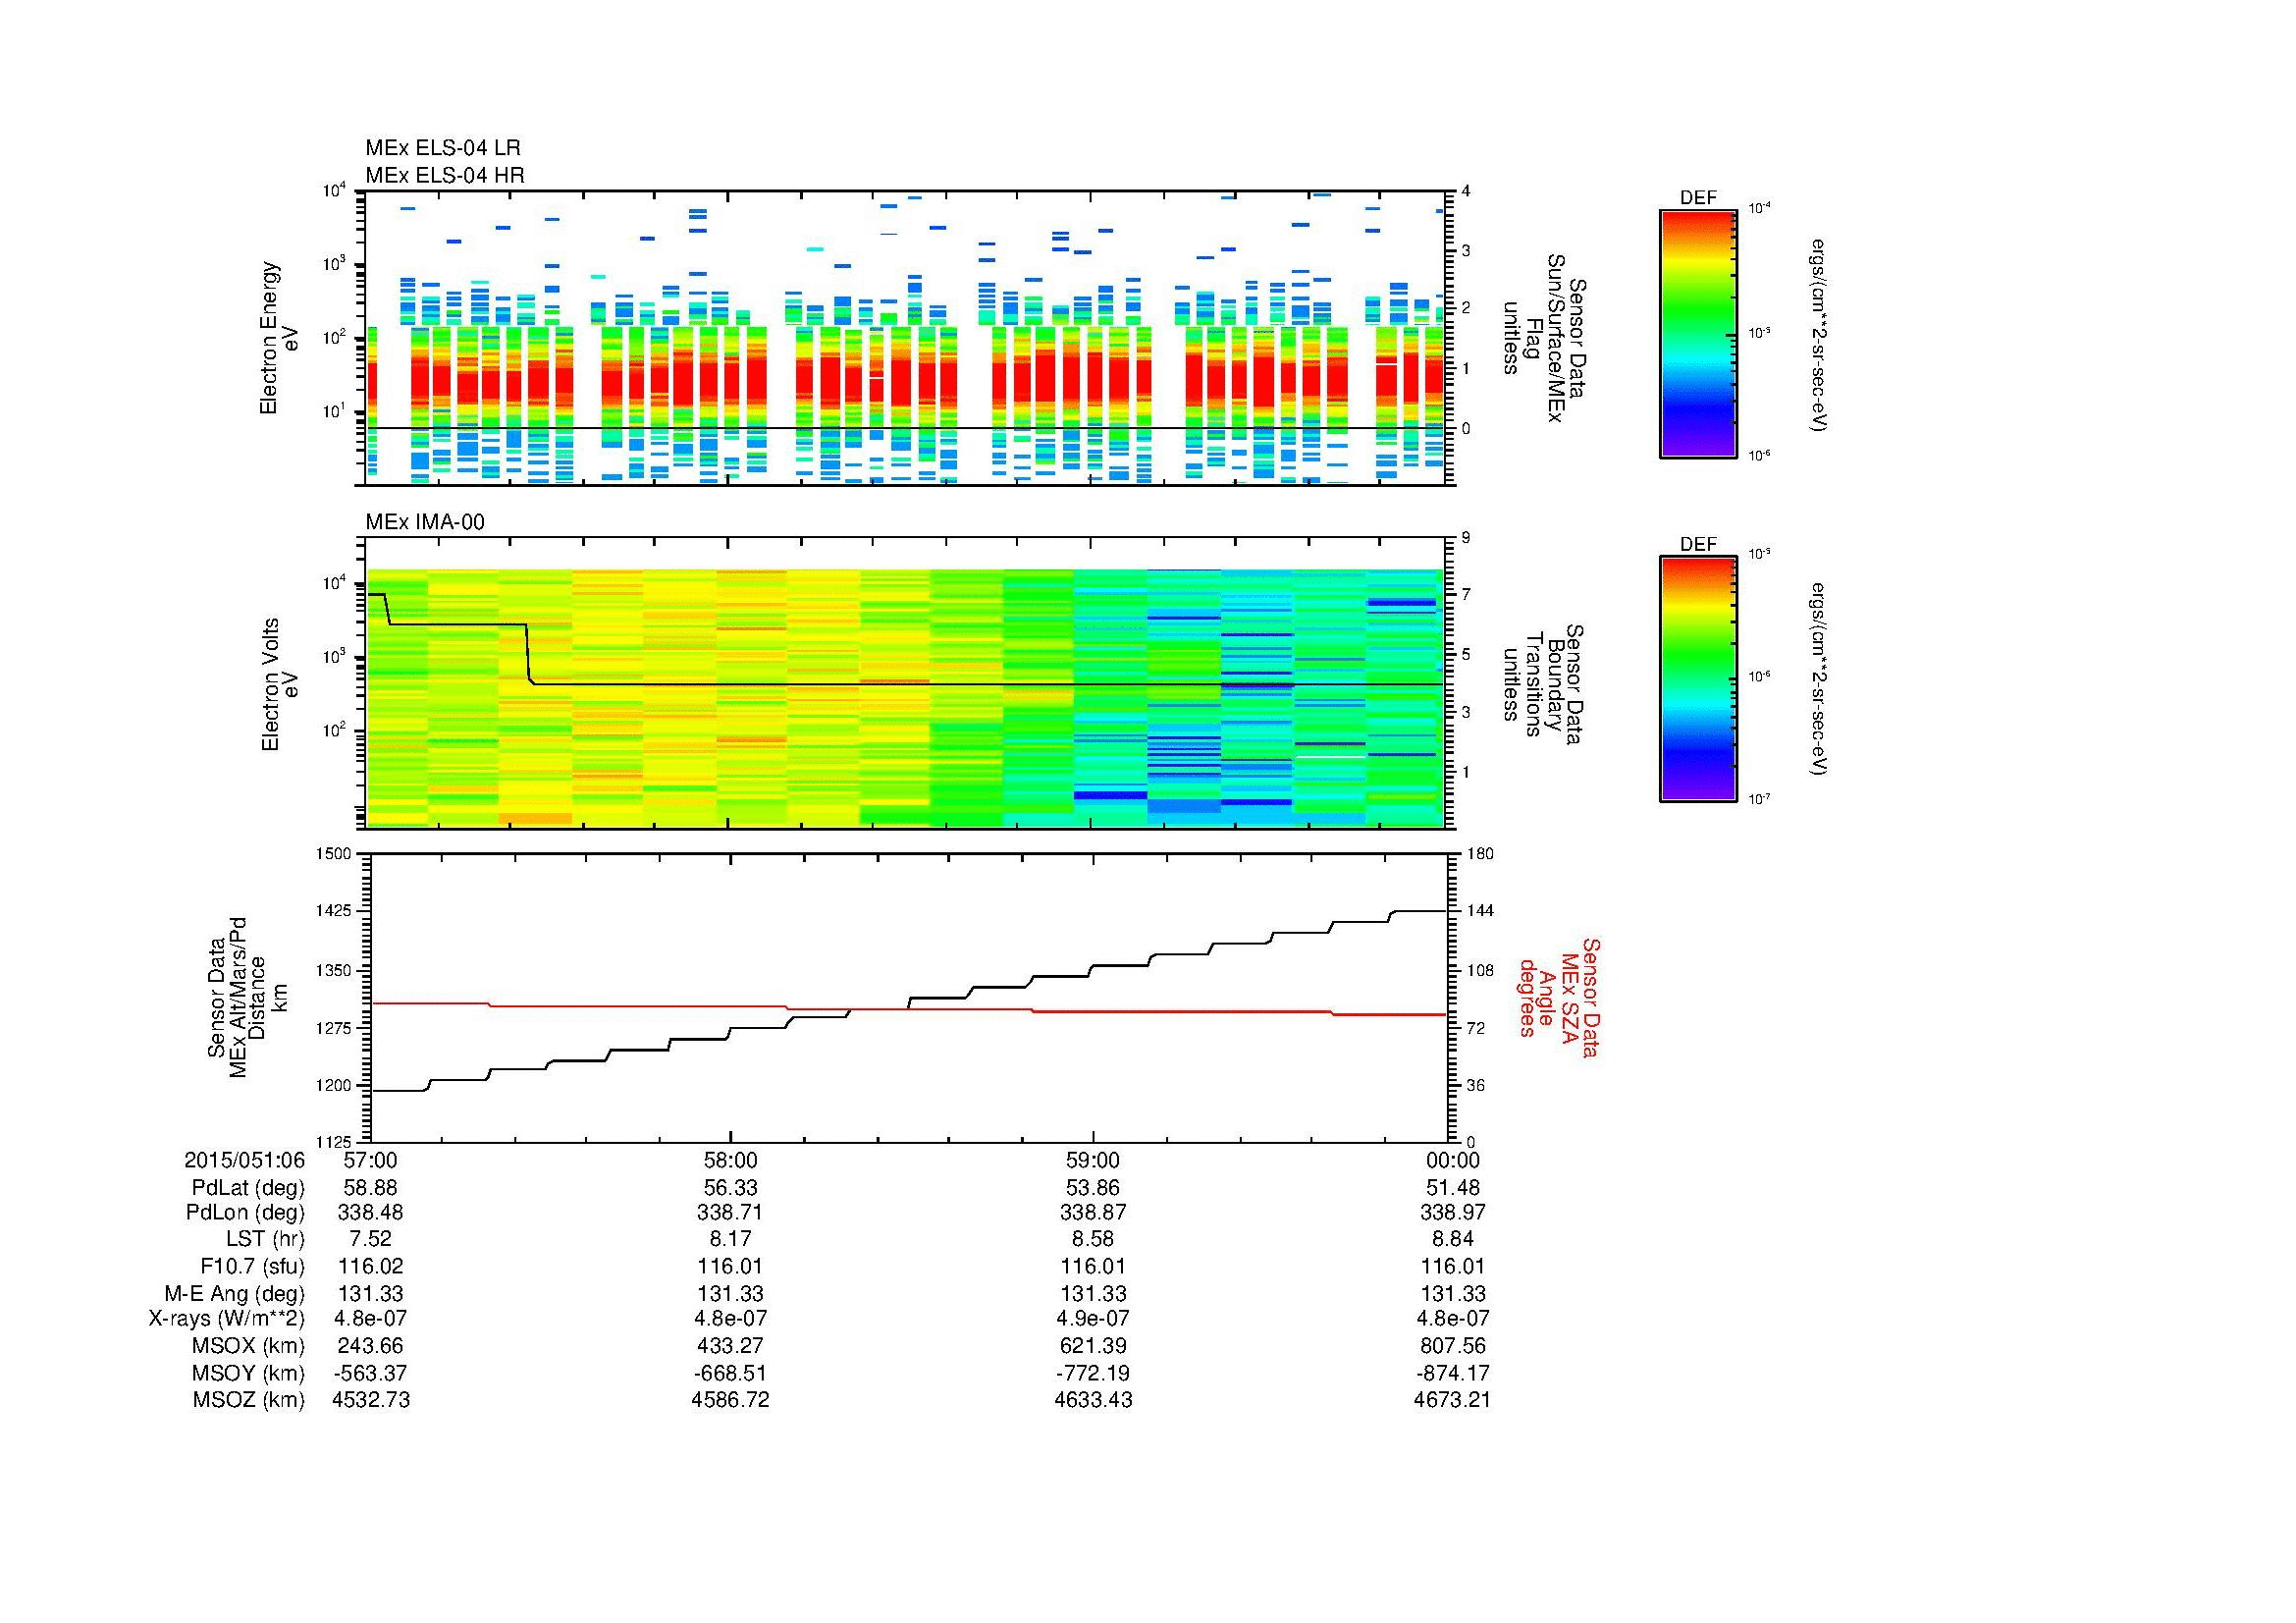The image size is (2296, 1623).
Task: Click the "M-E Ang (deg)" row label
Action: coord(235,1293)
